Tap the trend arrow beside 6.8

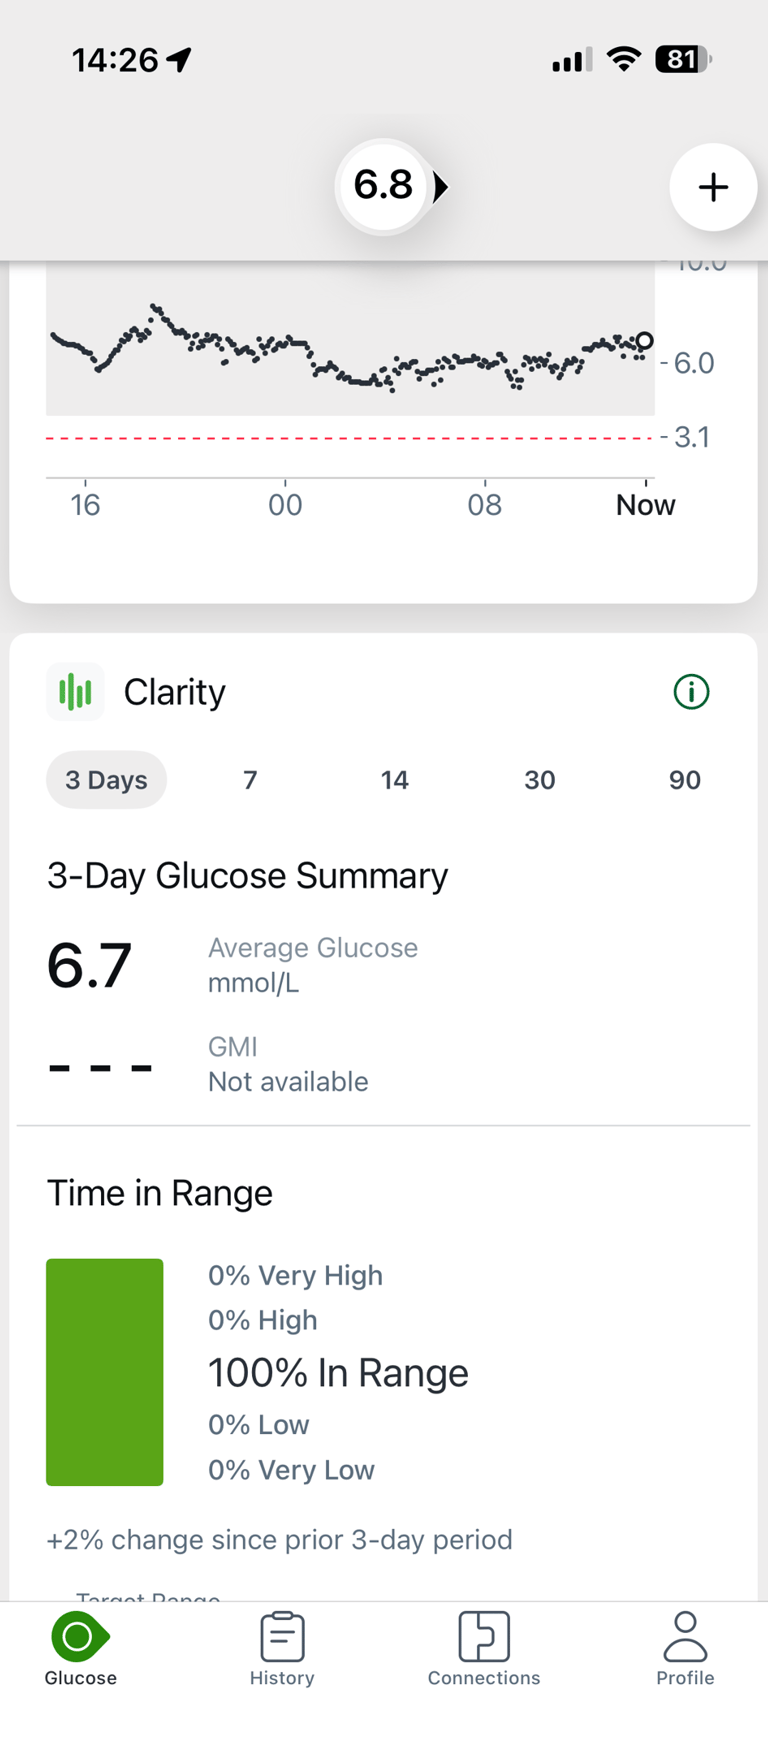440,186
